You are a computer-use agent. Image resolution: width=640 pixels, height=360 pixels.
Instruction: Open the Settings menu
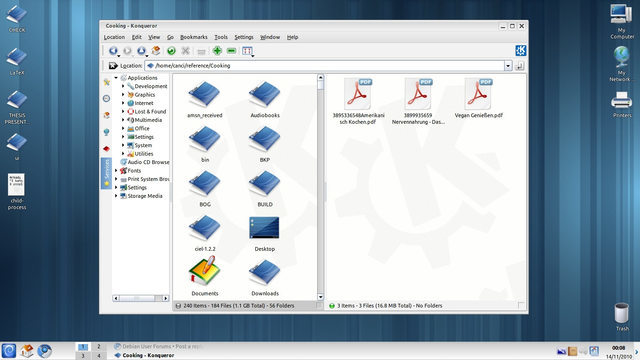244,37
